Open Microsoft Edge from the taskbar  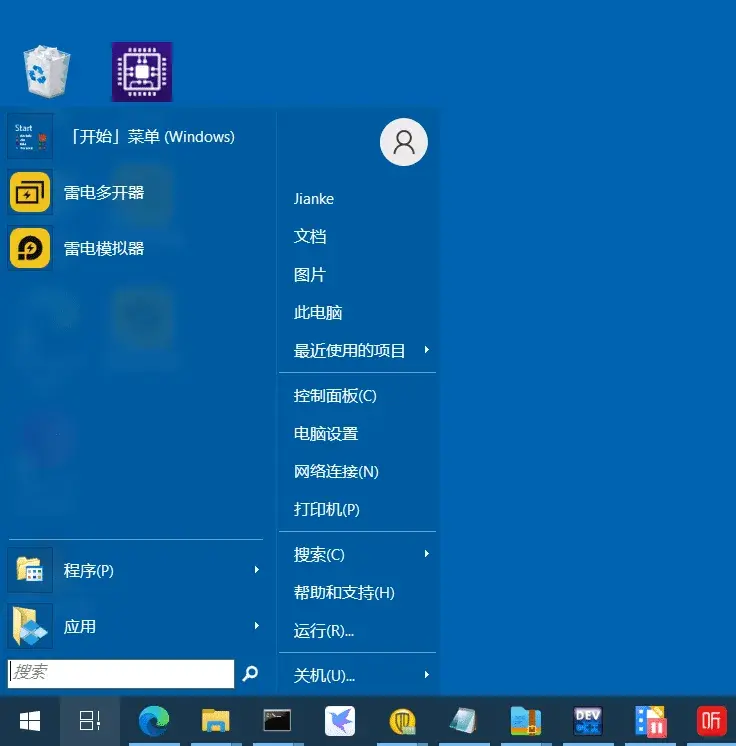154,721
